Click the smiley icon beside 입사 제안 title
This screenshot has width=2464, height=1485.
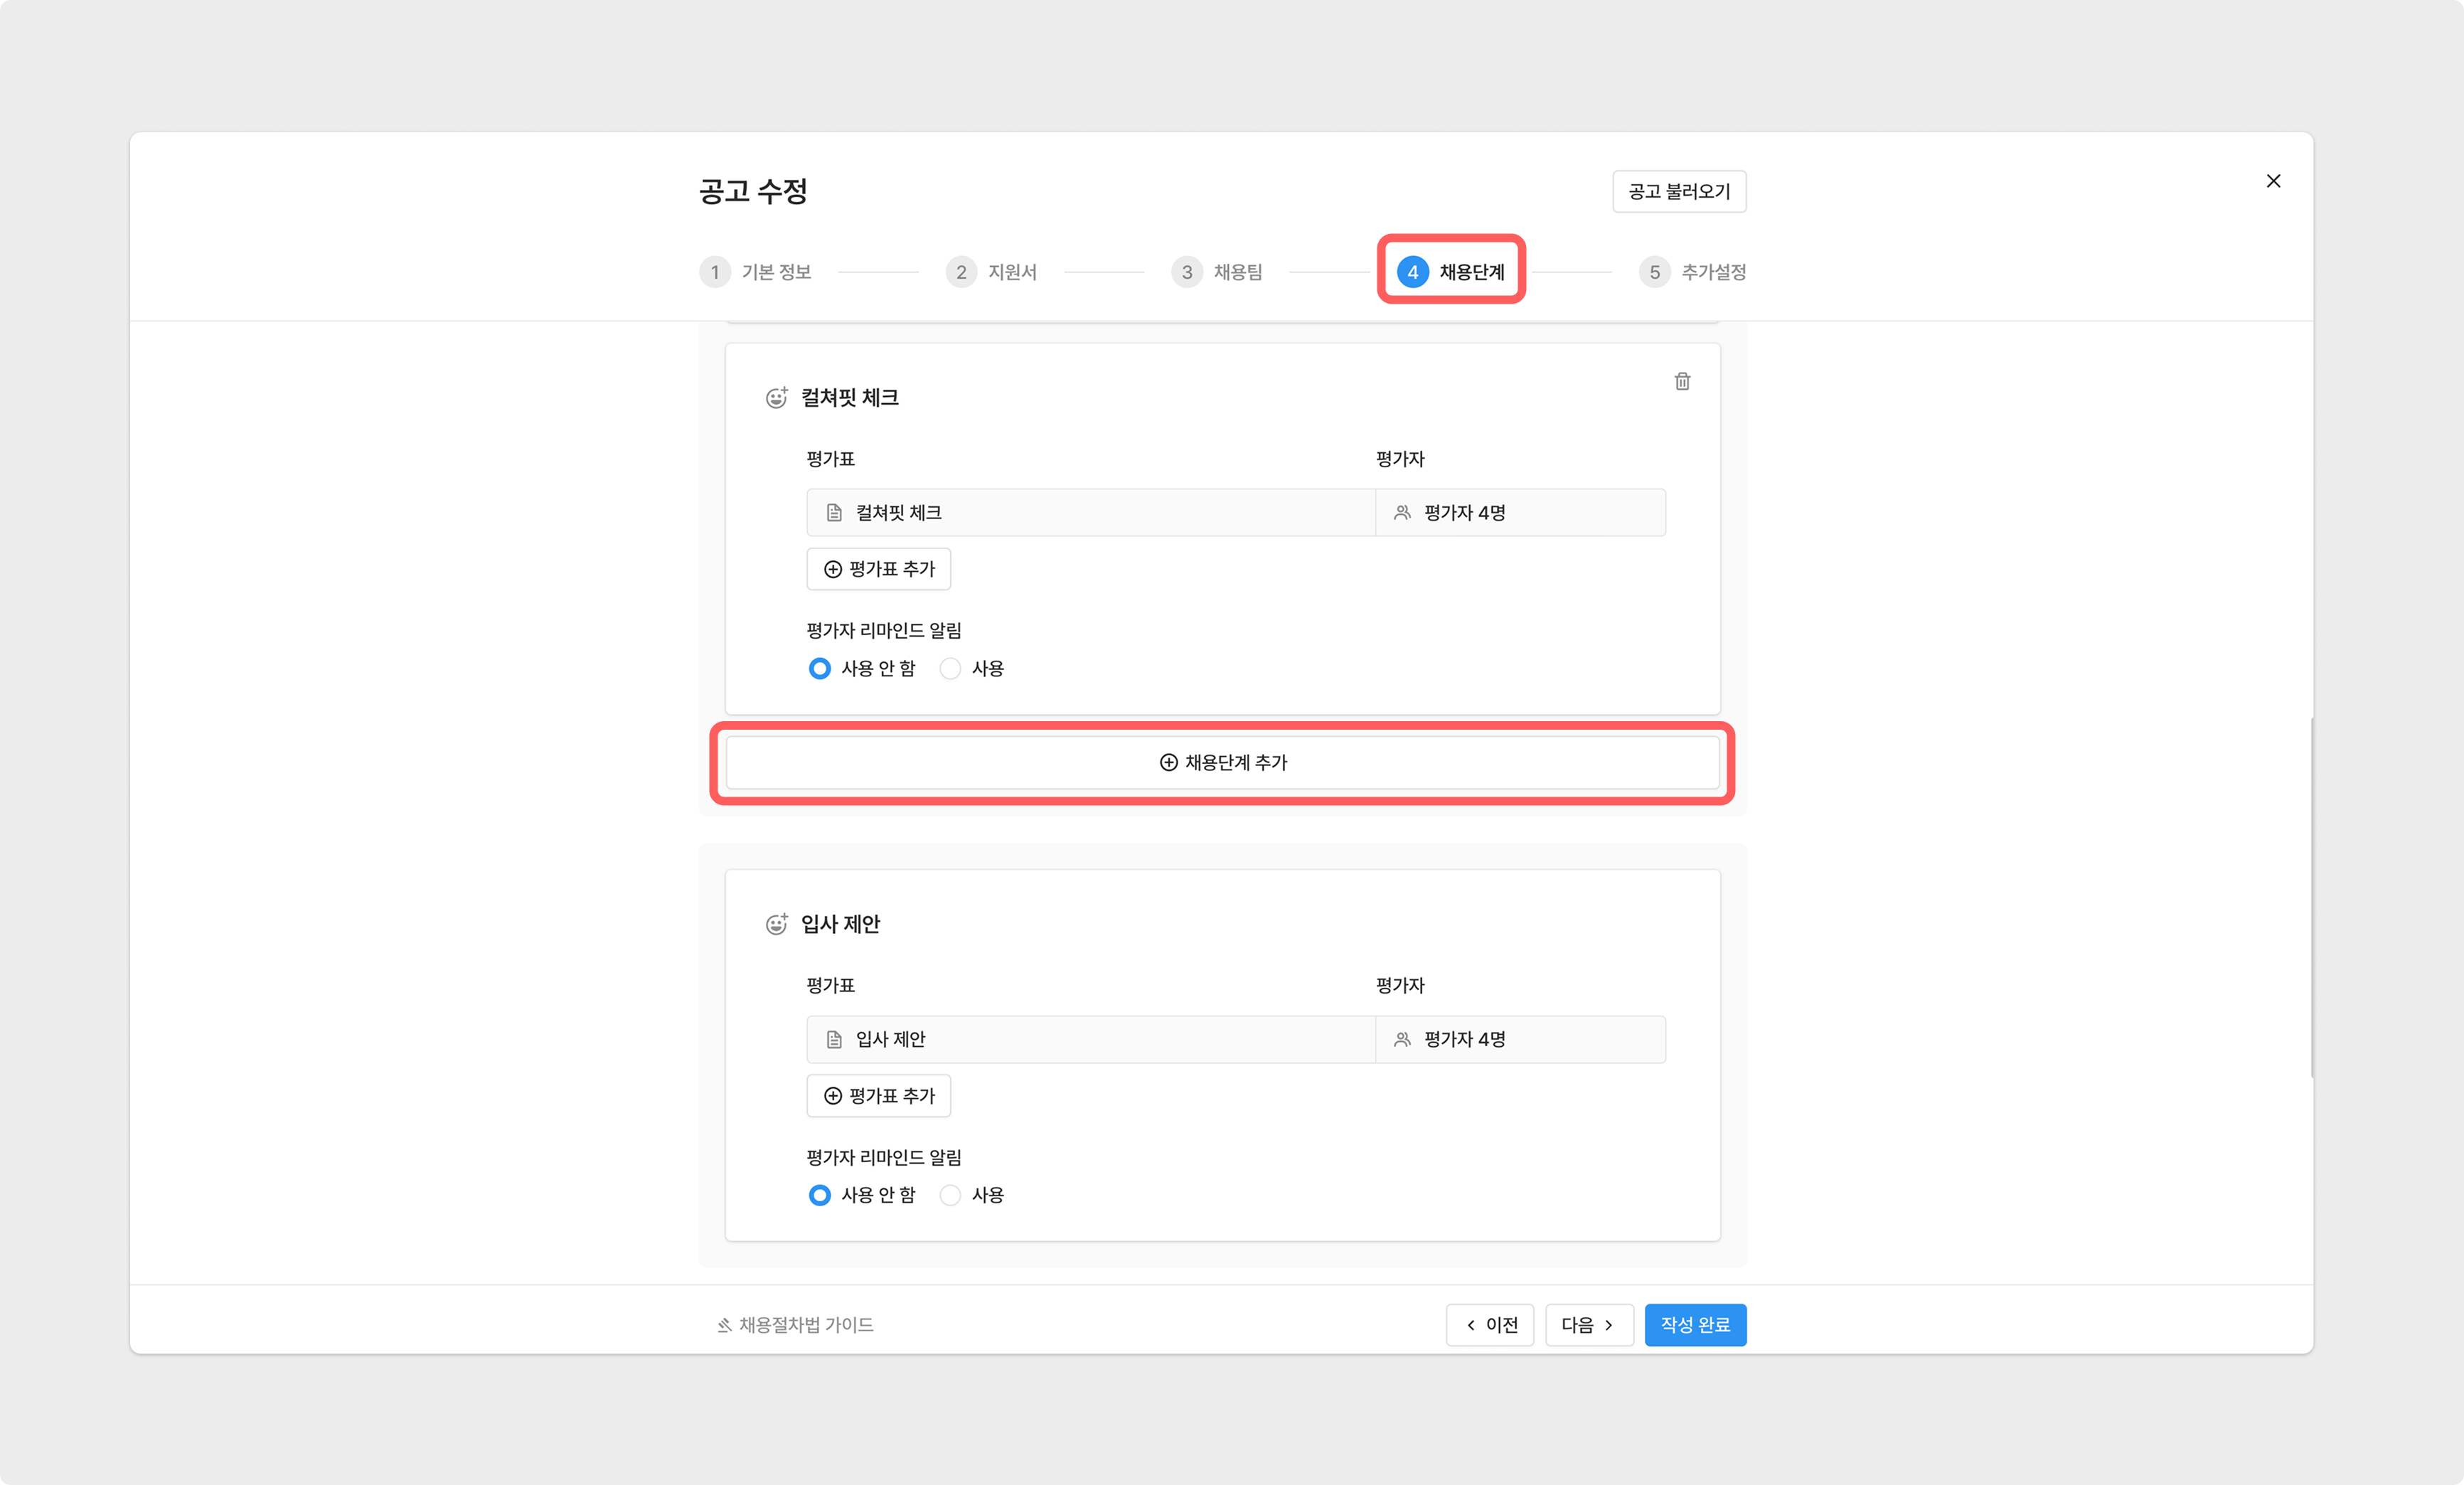click(x=776, y=924)
